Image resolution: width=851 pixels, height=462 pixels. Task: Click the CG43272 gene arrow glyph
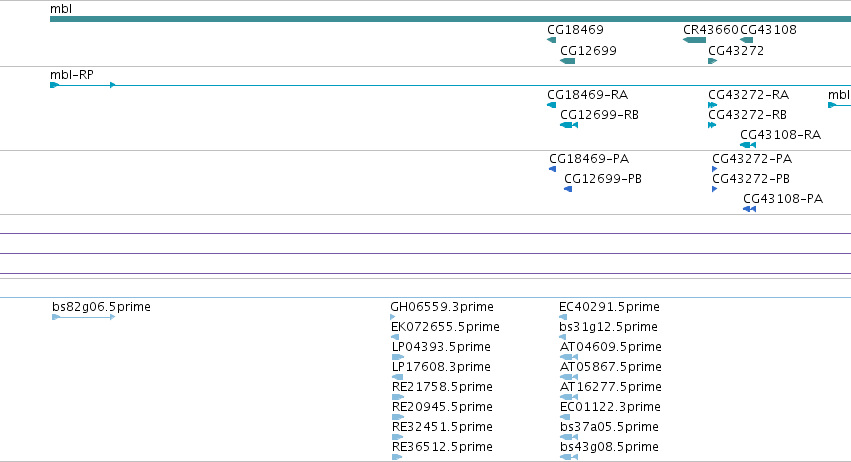coord(713,61)
